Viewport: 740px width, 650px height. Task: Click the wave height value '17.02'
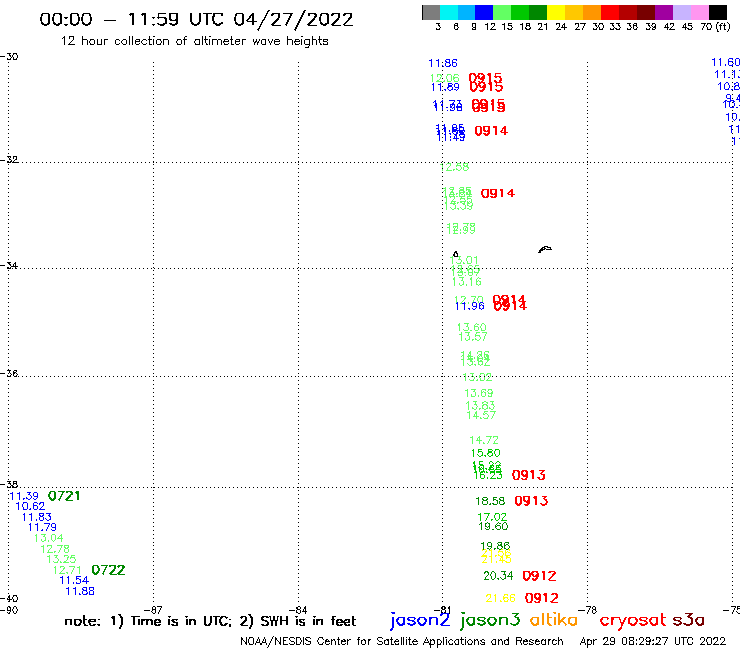(x=492, y=517)
